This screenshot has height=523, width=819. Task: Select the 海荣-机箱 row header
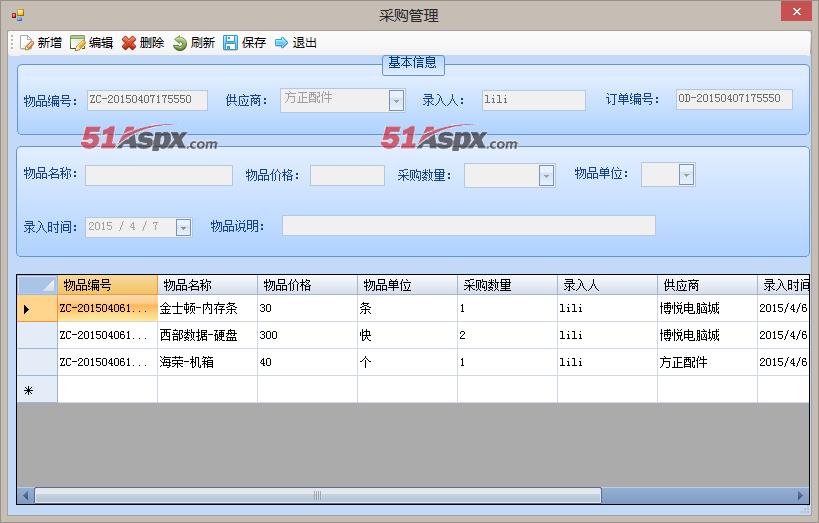37,362
